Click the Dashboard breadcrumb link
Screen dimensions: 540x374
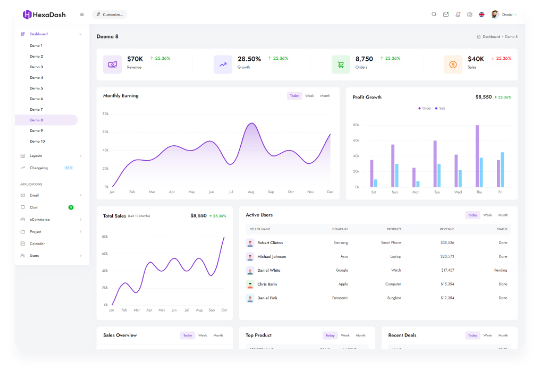coord(491,37)
